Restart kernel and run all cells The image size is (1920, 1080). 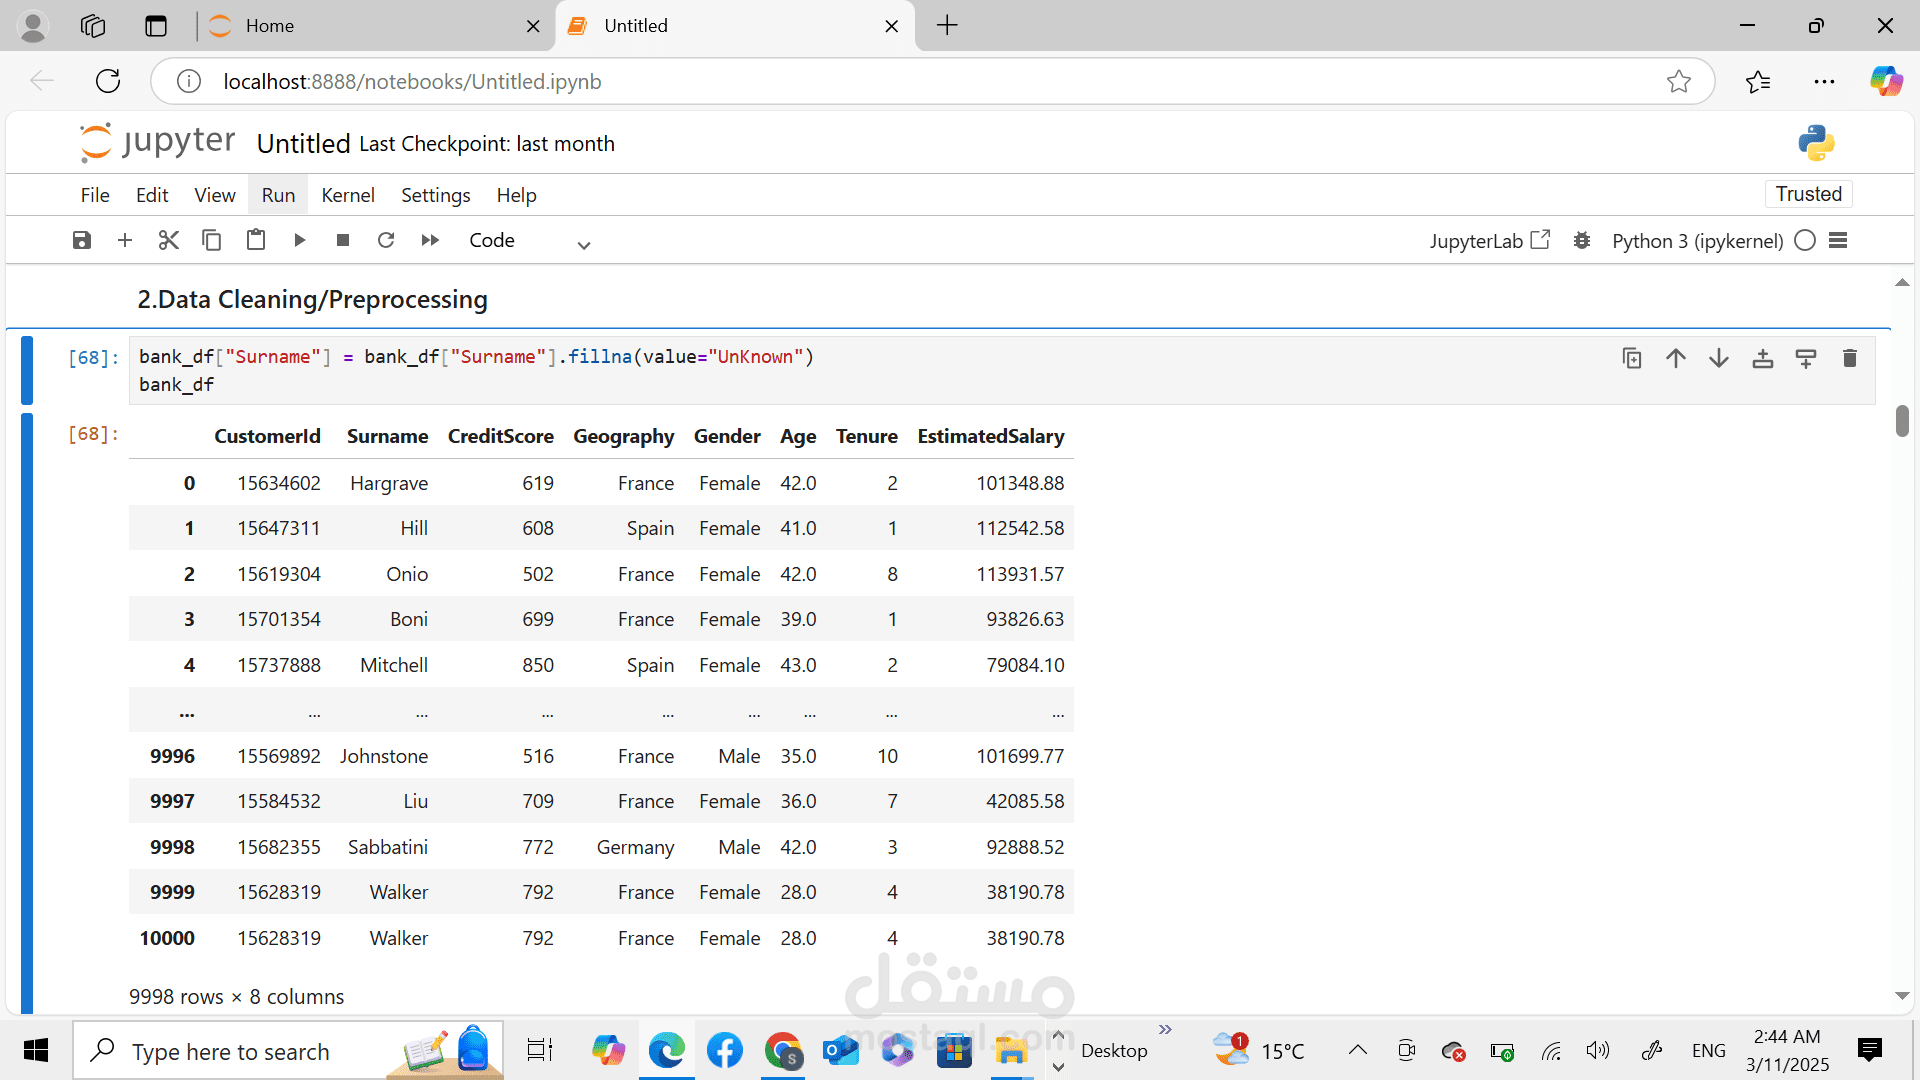(x=430, y=240)
